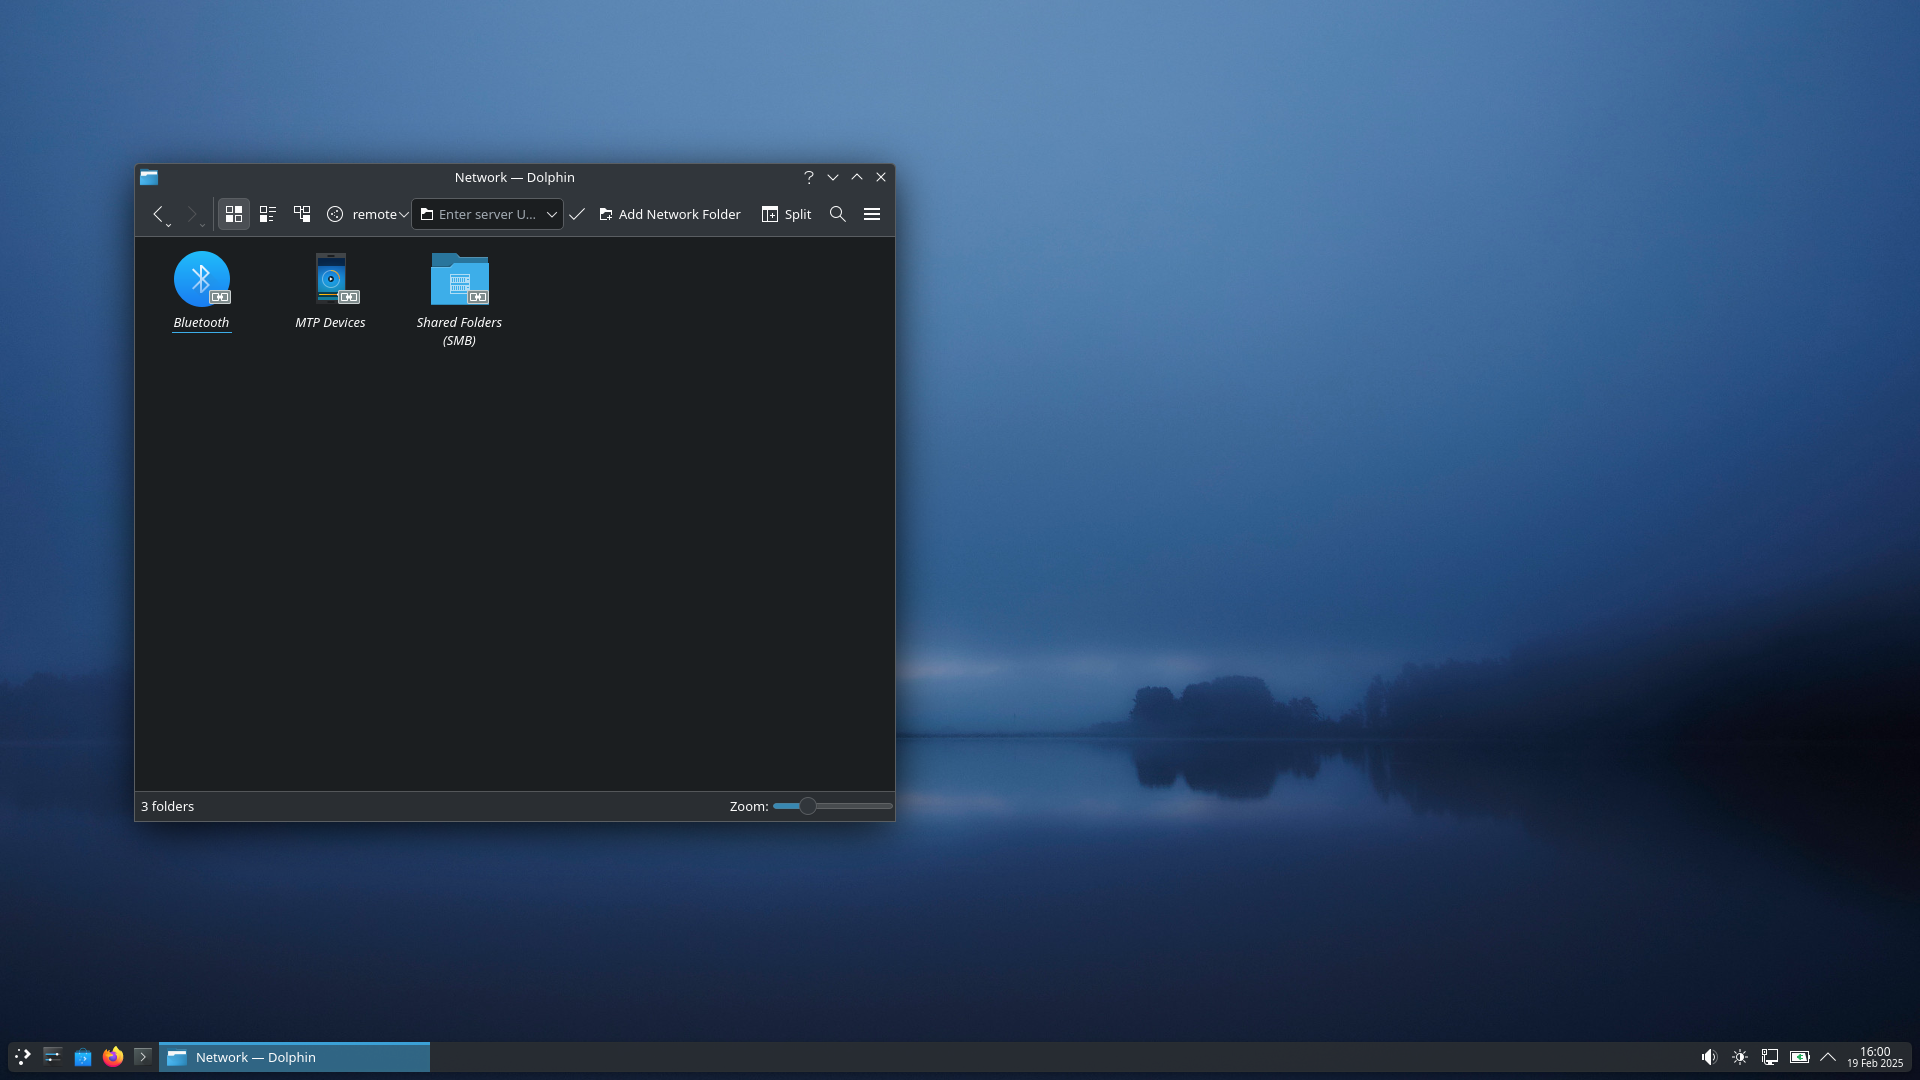The image size is (1920, 1080).
Task: Switch to Compact view mode
Action: 268,214
